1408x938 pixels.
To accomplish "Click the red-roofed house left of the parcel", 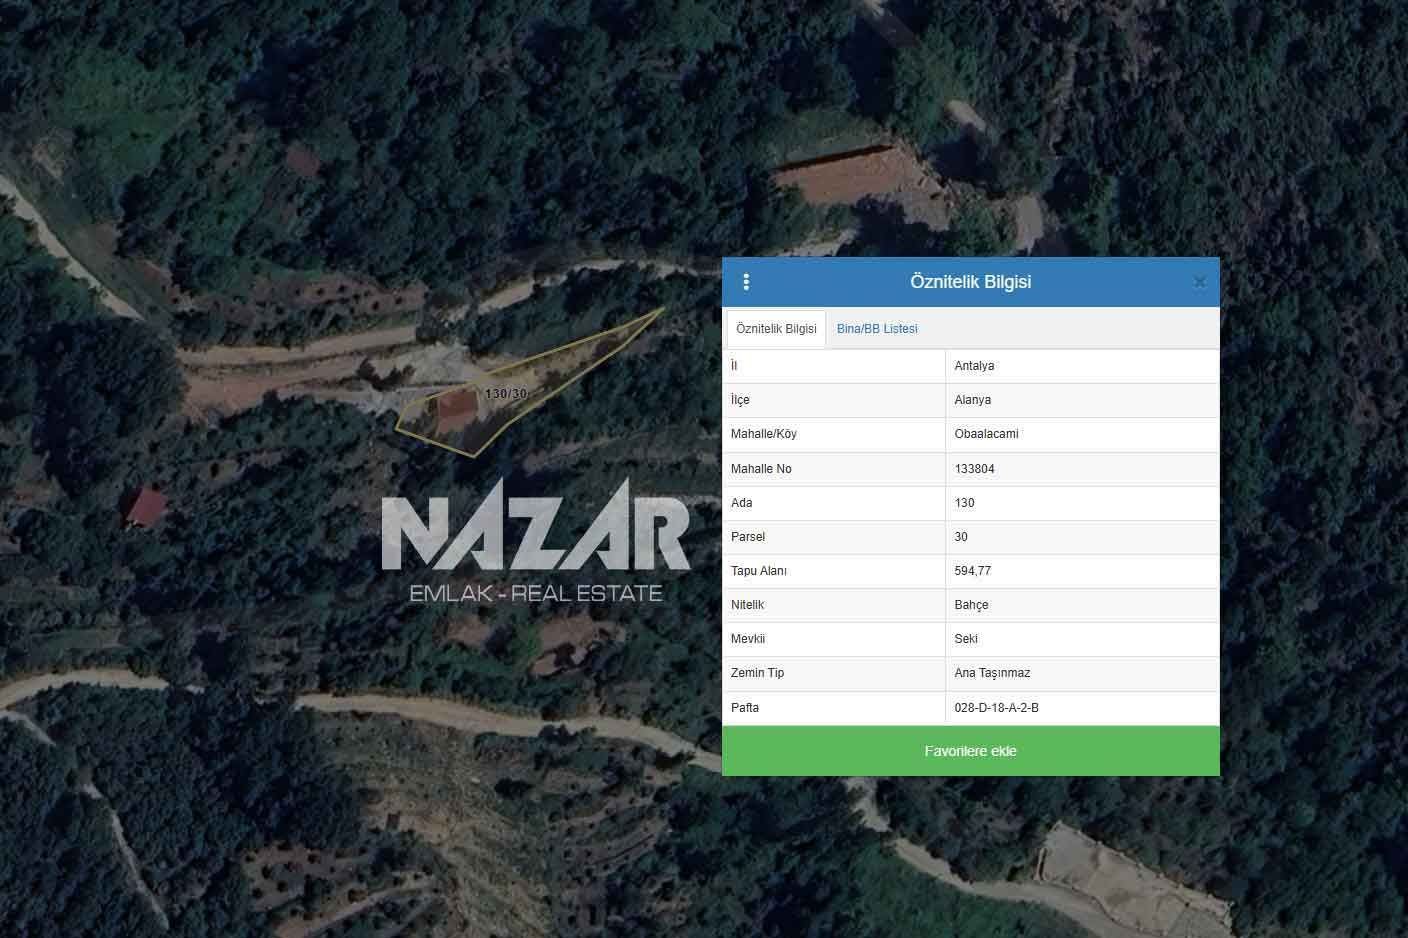I will pos(146,507).
